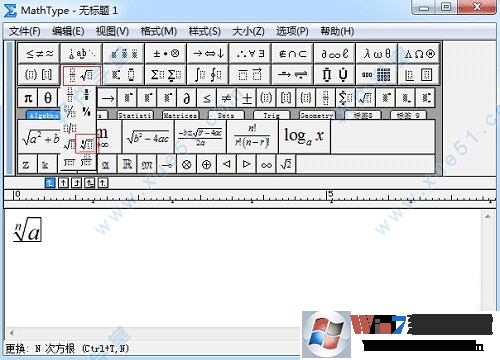The width and height of the screenshot is (500, 360).
Task: Open the 选项(P) menu
Action: pos(292,31)
